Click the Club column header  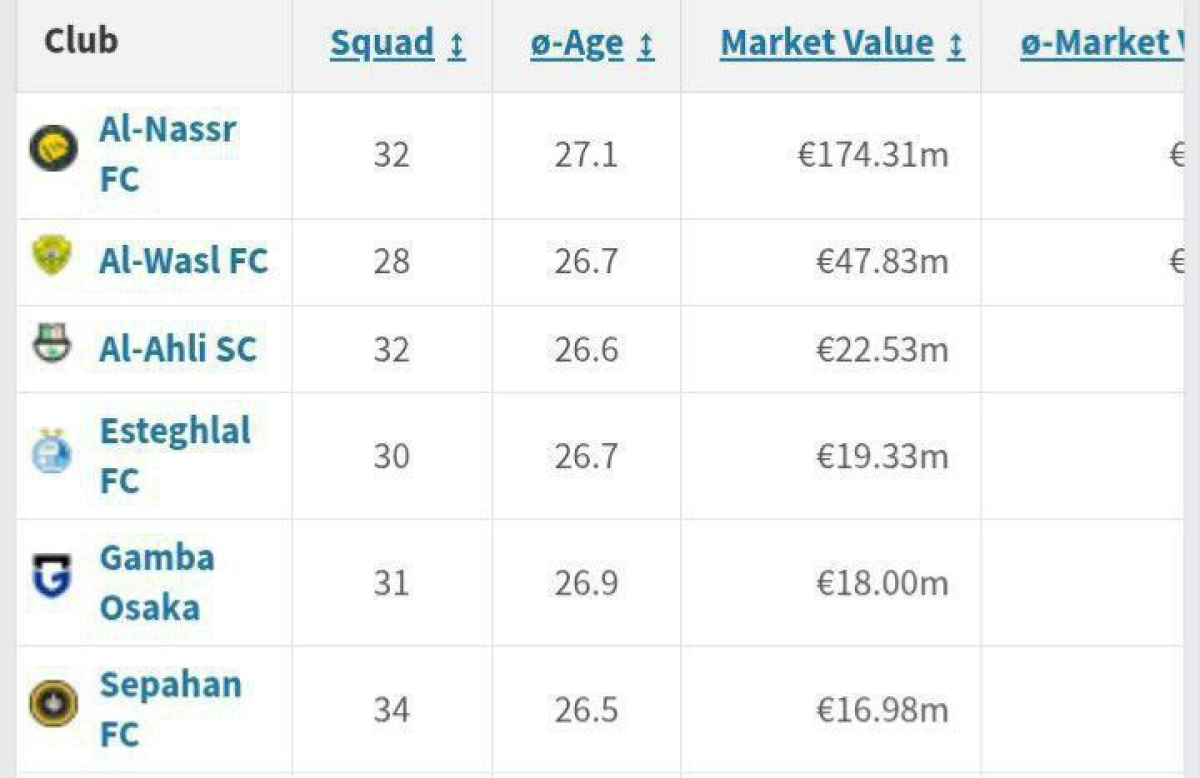(x=81, y=42)
